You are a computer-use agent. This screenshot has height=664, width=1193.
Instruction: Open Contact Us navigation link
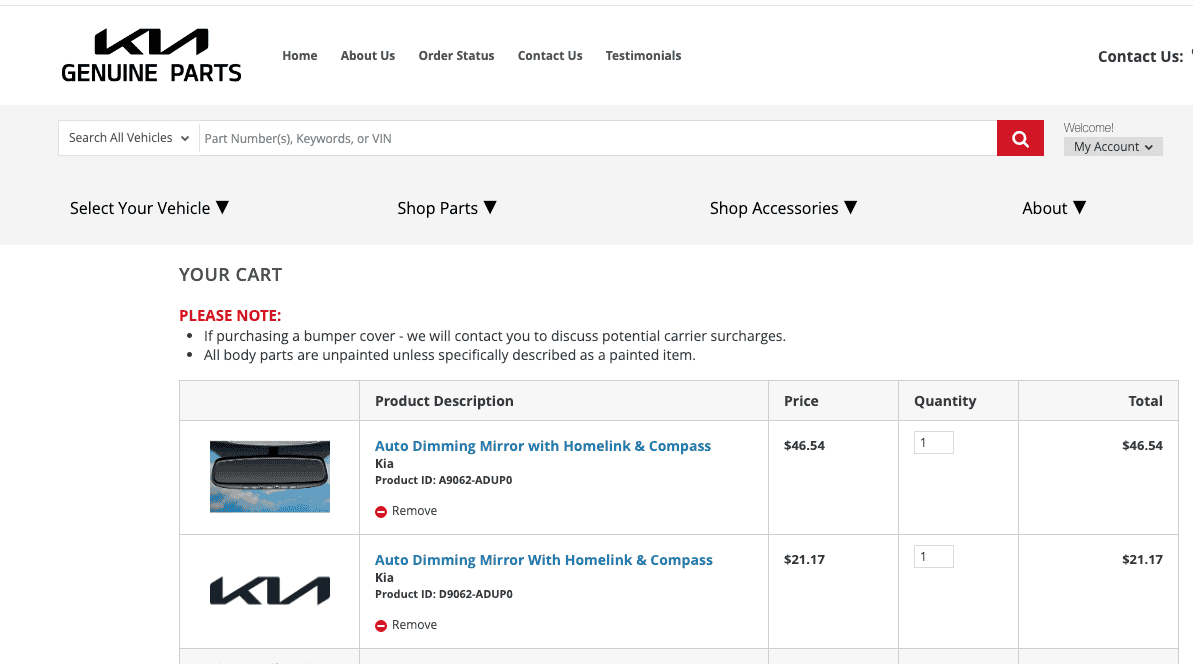coord(550,56)
